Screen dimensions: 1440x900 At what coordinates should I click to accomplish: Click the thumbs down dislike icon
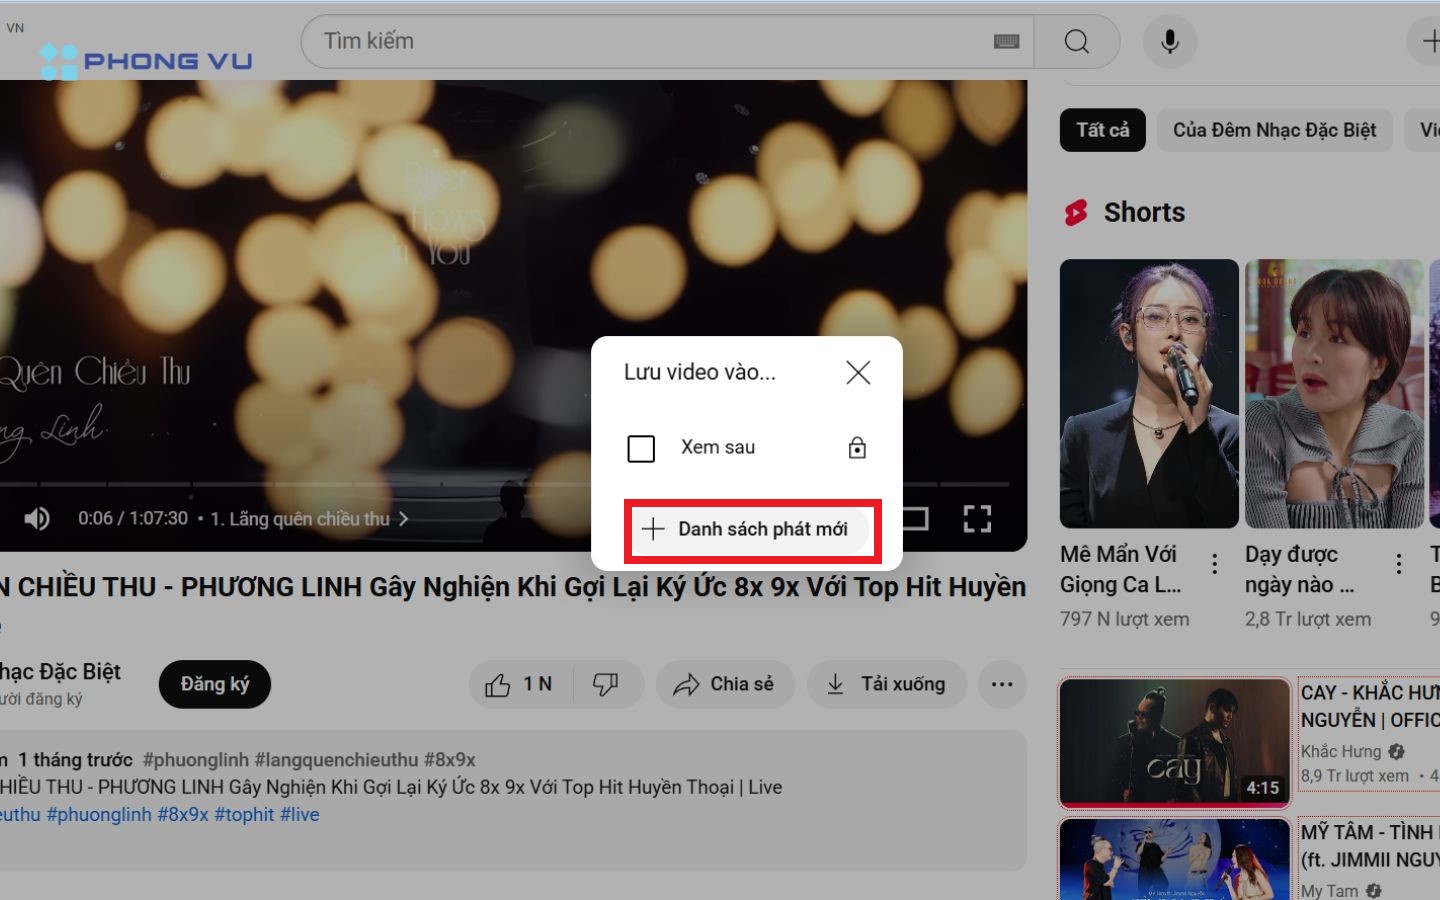click(605, 685)
